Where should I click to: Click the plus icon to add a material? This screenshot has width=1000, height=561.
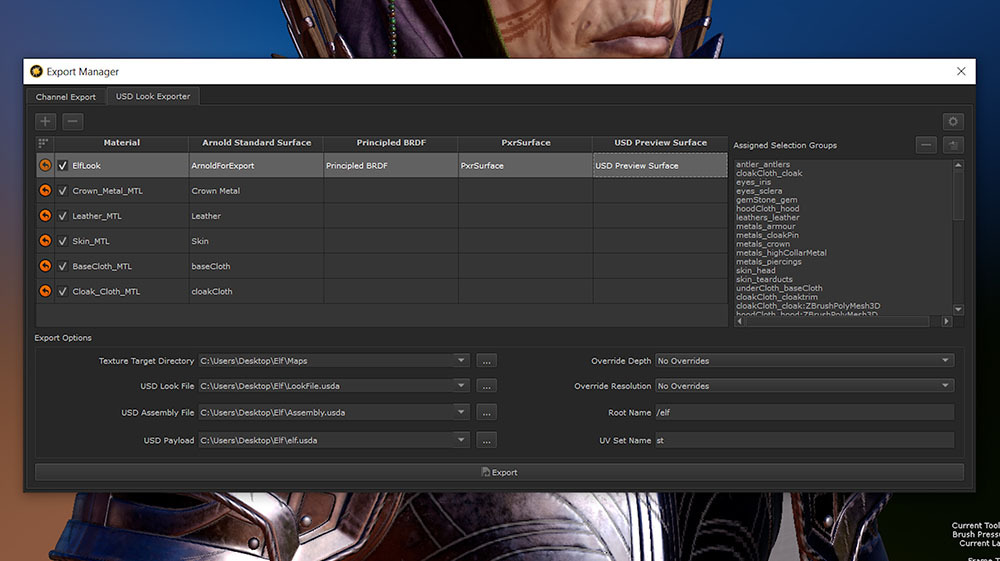tap(45, 121)
